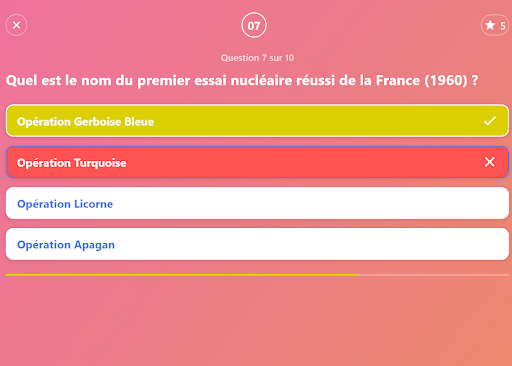
Task: Click the score number 5 beside star
Action: (x=503, y=26)
